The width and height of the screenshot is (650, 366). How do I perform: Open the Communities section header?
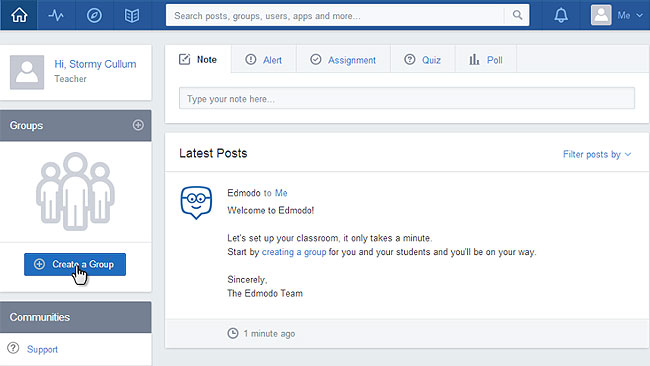(x=75, y=317)
